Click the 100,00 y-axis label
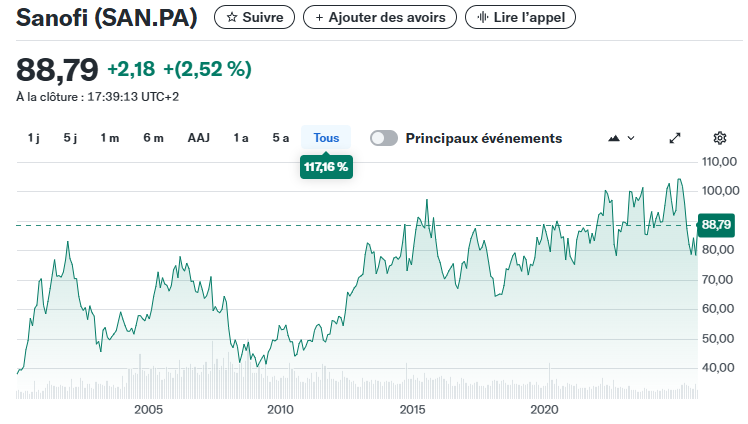The width and height of the screenshot is (748, 424). tap(720, 191)
